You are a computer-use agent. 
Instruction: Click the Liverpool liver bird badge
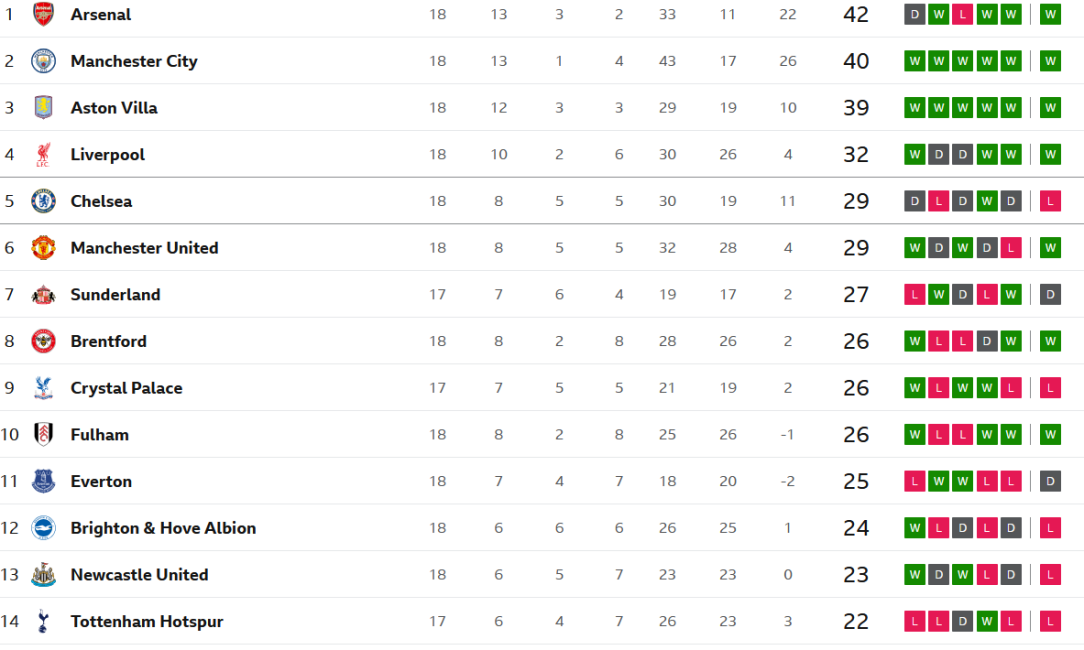(44, 154)
